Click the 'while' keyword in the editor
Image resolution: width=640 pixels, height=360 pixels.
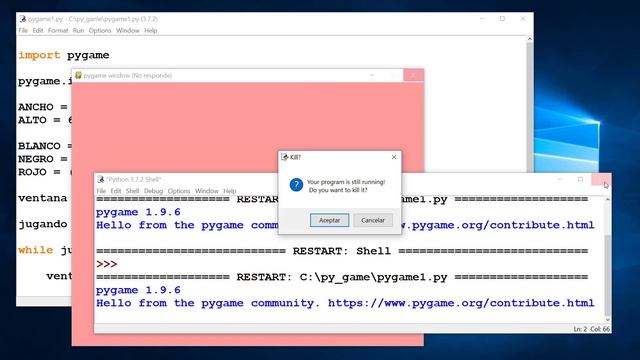coord(36,250)
